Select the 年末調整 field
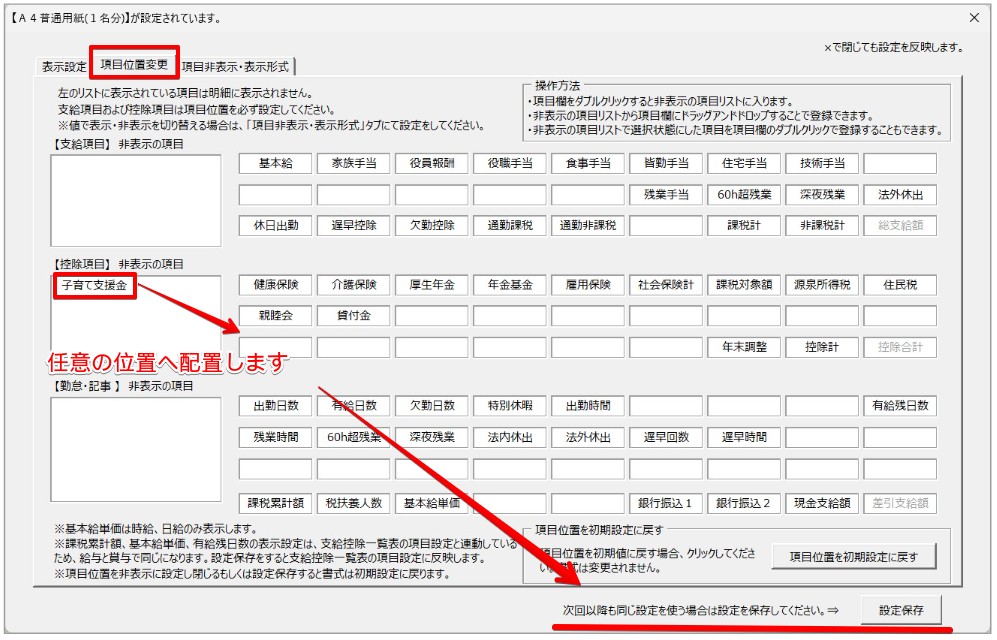997x640 pixels. coord(744,347)
